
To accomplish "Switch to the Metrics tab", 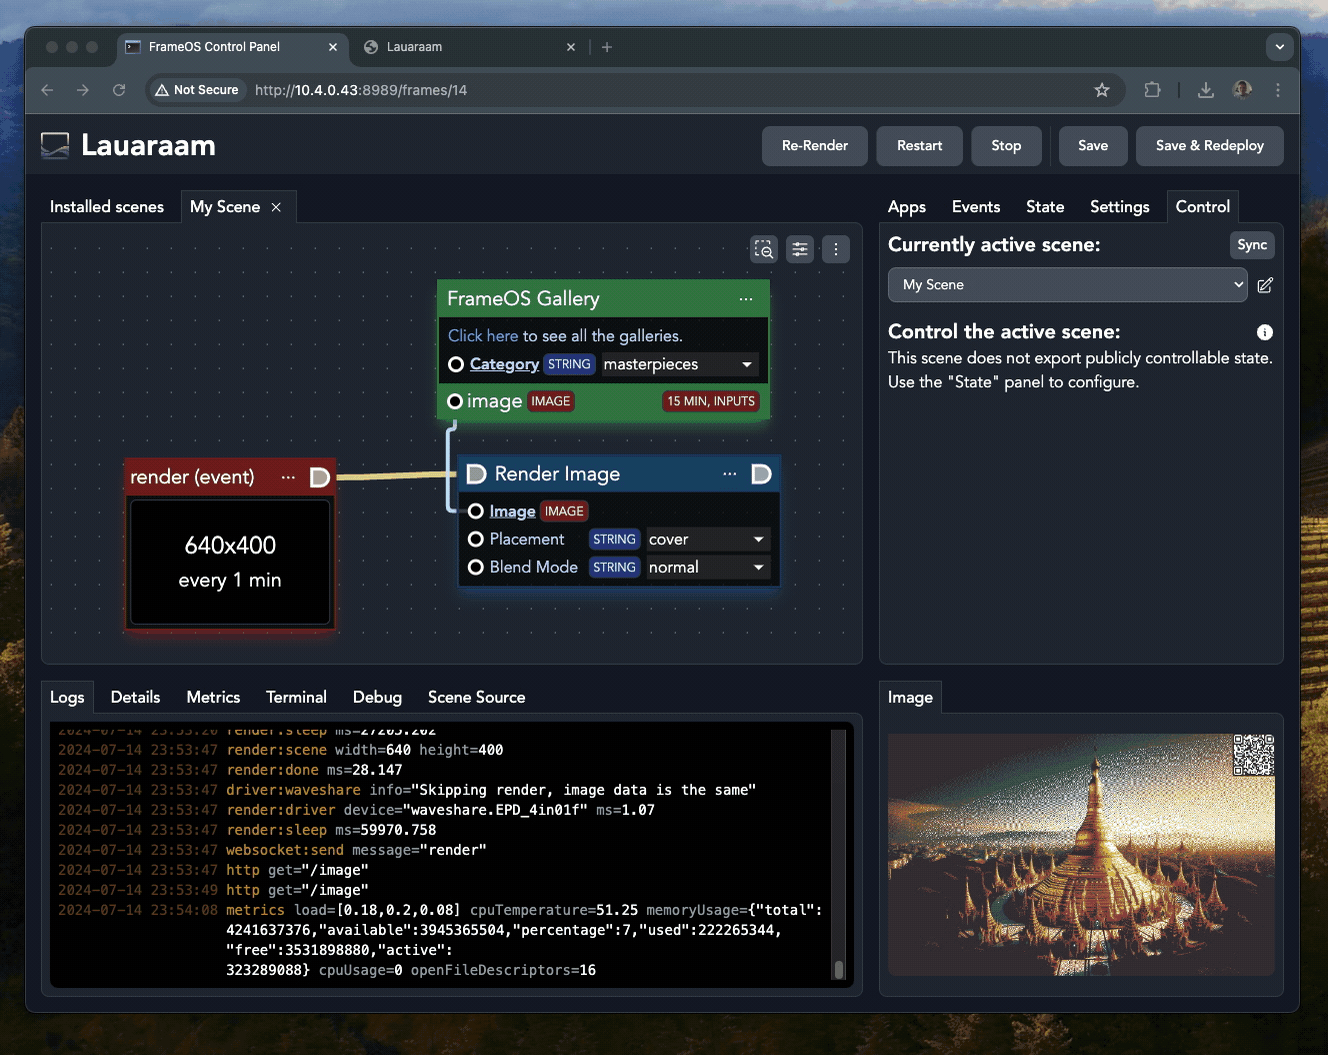I will tap(213, 697).
